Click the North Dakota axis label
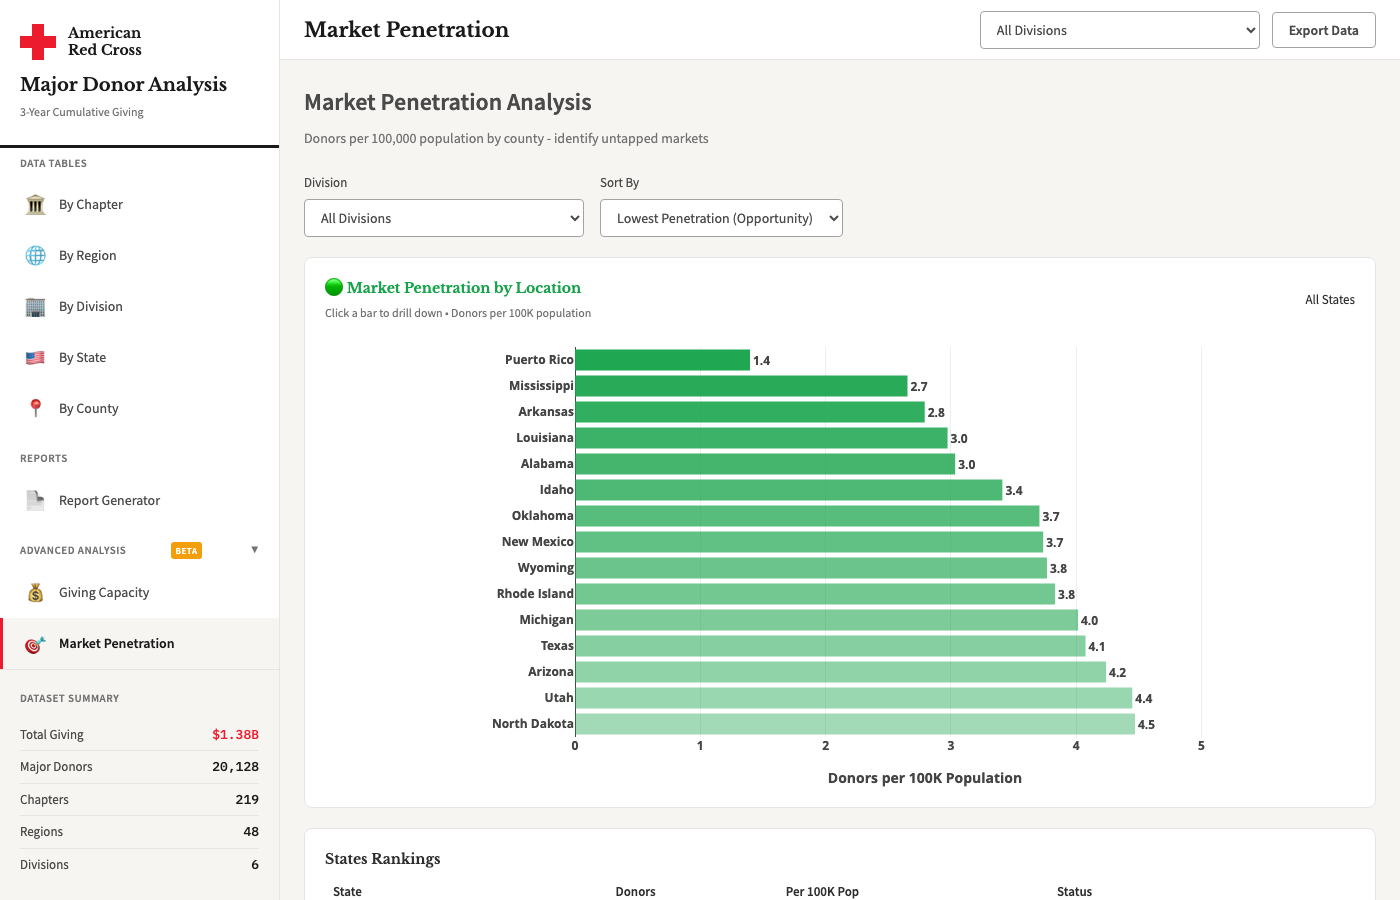 pyautogui.click(x=533, y=724)
